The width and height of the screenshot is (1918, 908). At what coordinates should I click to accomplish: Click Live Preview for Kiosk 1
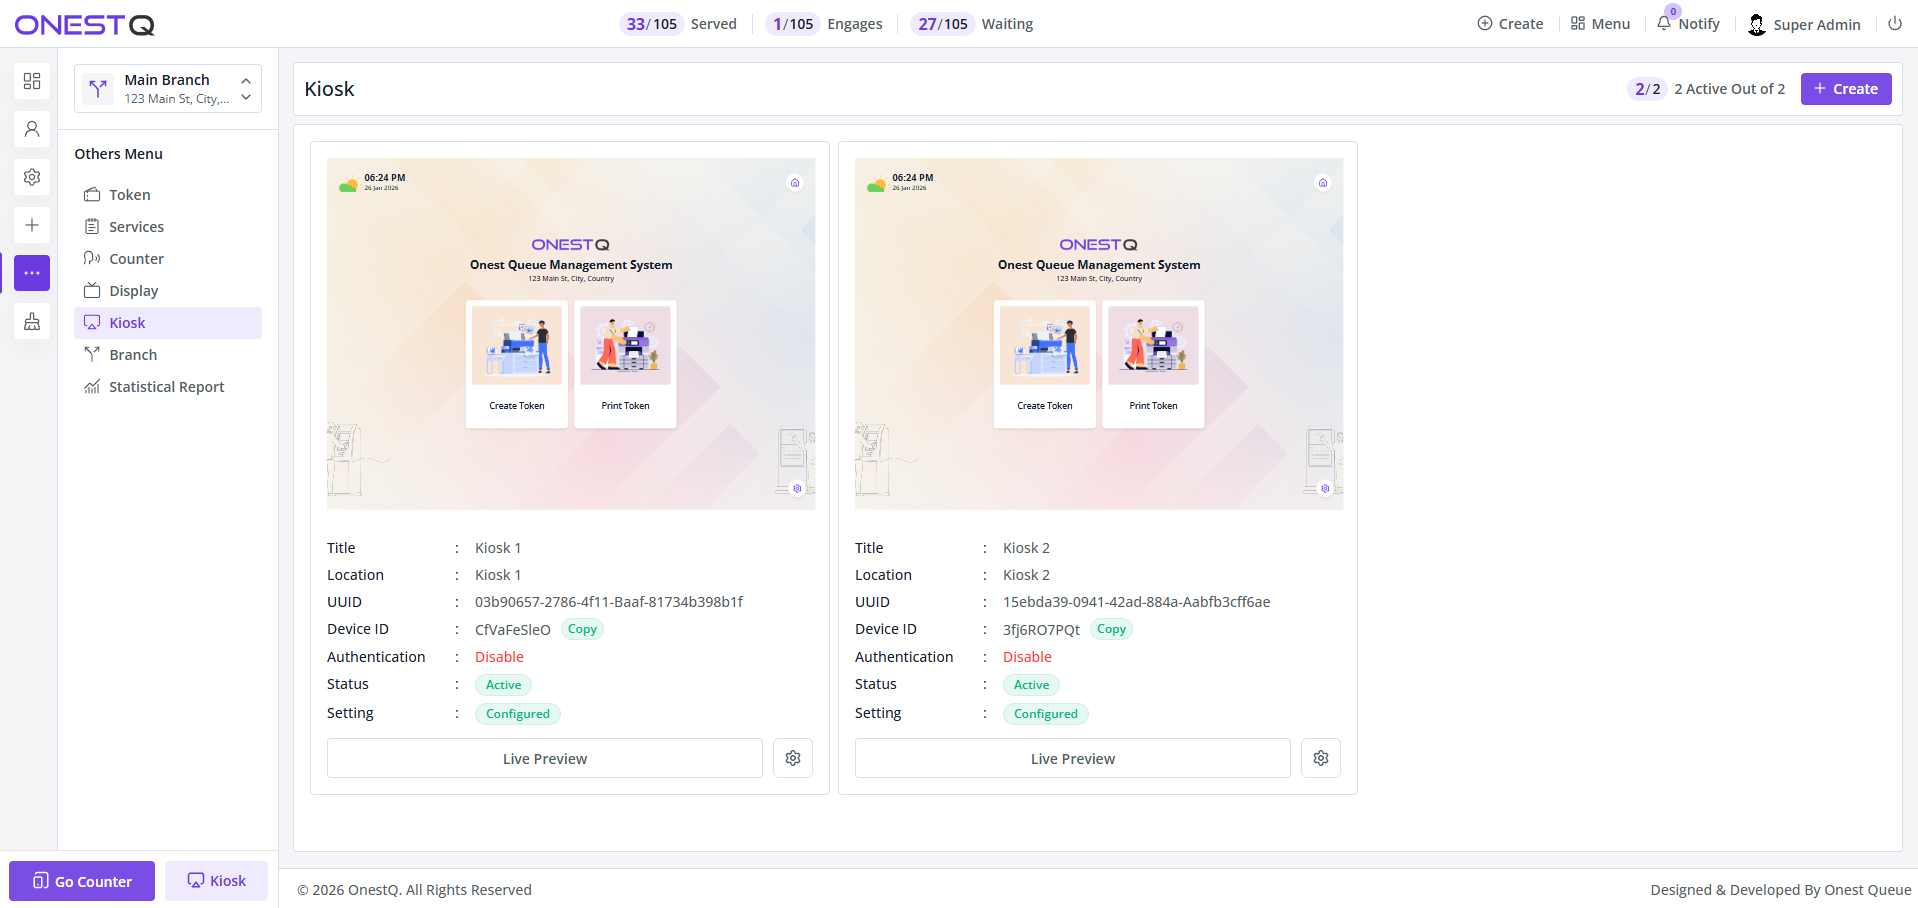(545, 758)
